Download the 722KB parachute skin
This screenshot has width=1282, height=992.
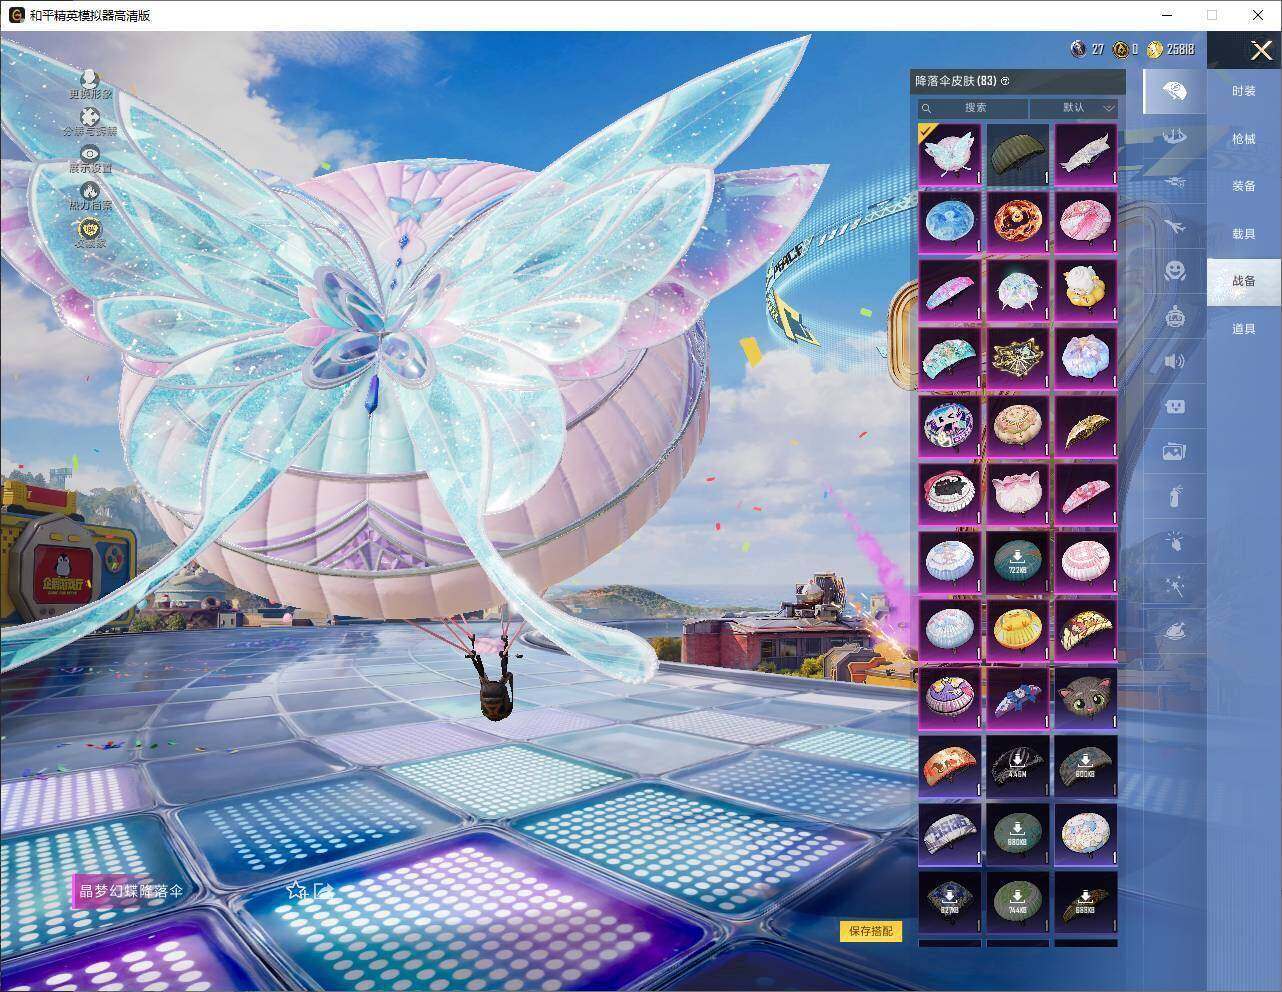click(x=1018, y=563)
